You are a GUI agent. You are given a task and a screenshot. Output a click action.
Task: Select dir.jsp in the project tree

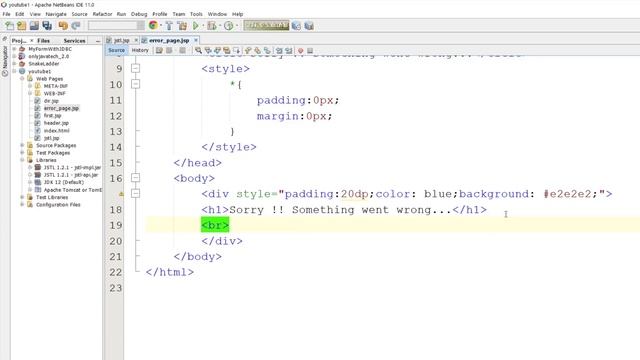(51, 101)
